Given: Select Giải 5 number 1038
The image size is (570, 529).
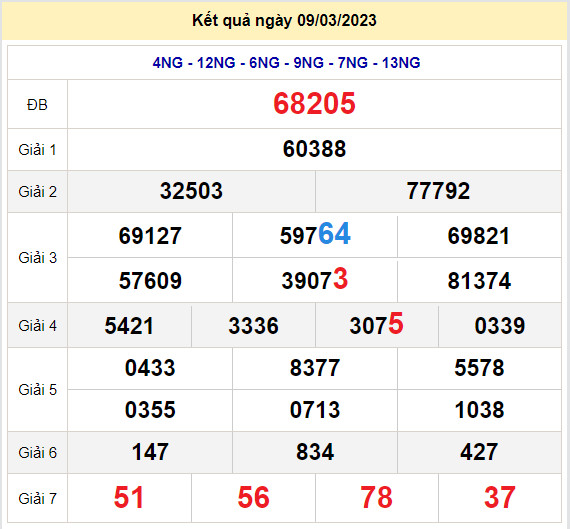Looking at the screenshot, I should (x=479, y=410).
